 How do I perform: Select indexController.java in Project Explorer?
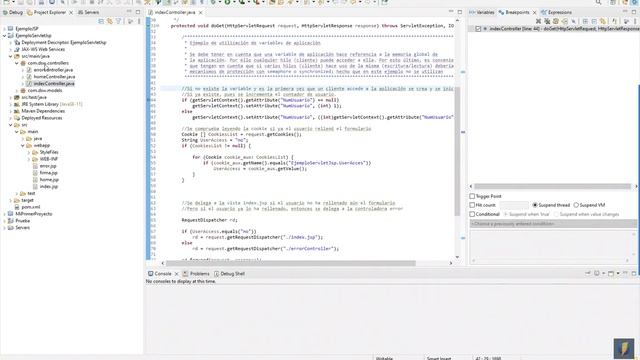click(54, 84)
